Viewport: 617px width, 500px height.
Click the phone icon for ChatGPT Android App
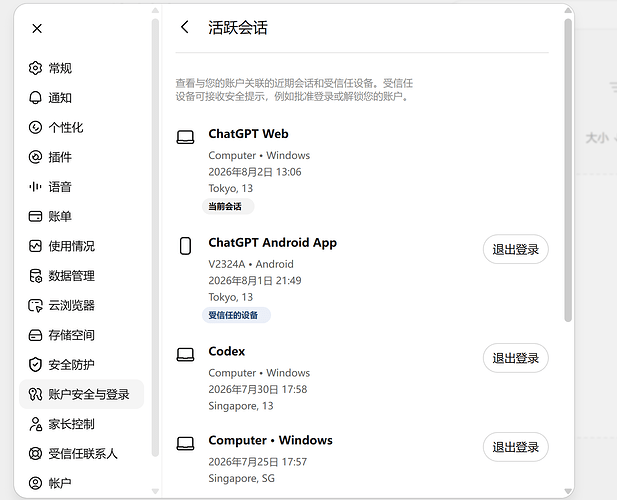point(185,246)
